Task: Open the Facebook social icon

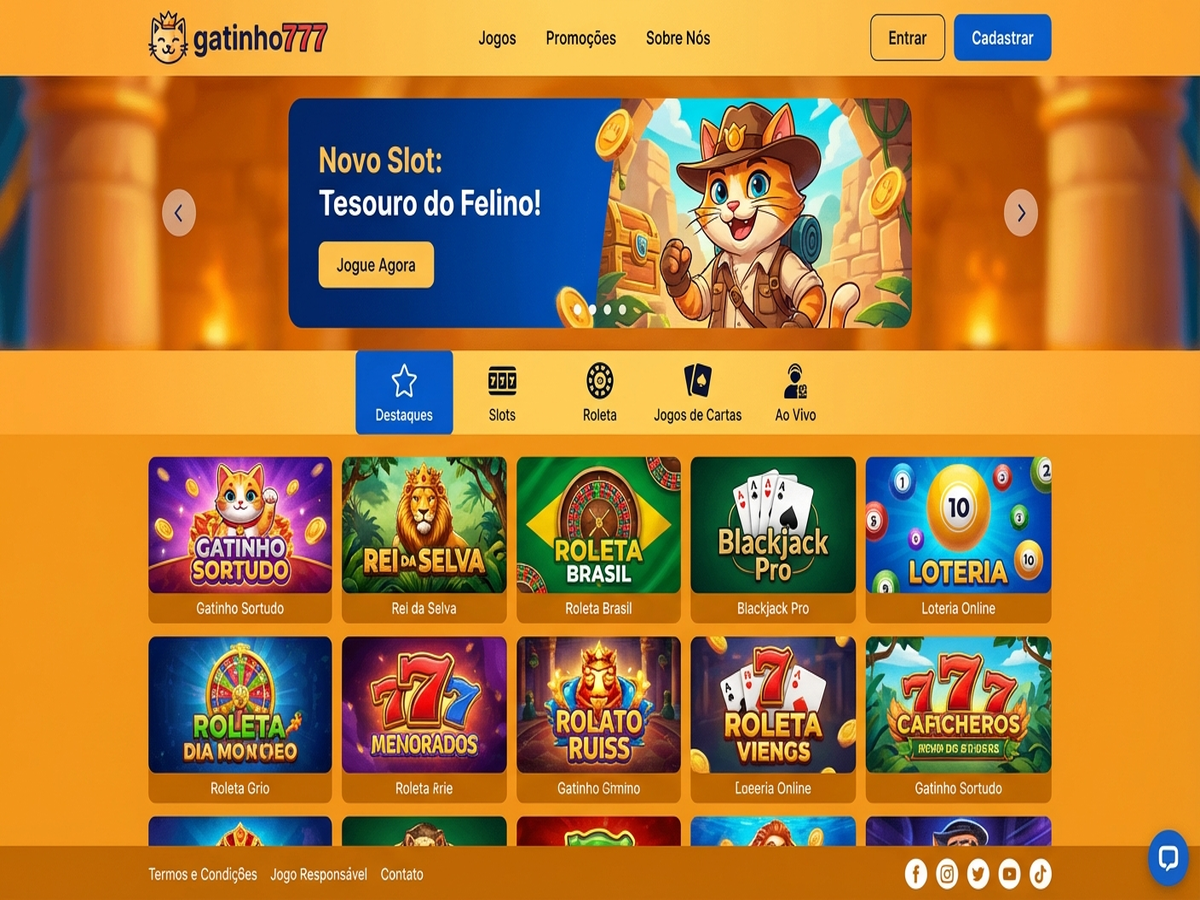Action: (x=916, y=874)
